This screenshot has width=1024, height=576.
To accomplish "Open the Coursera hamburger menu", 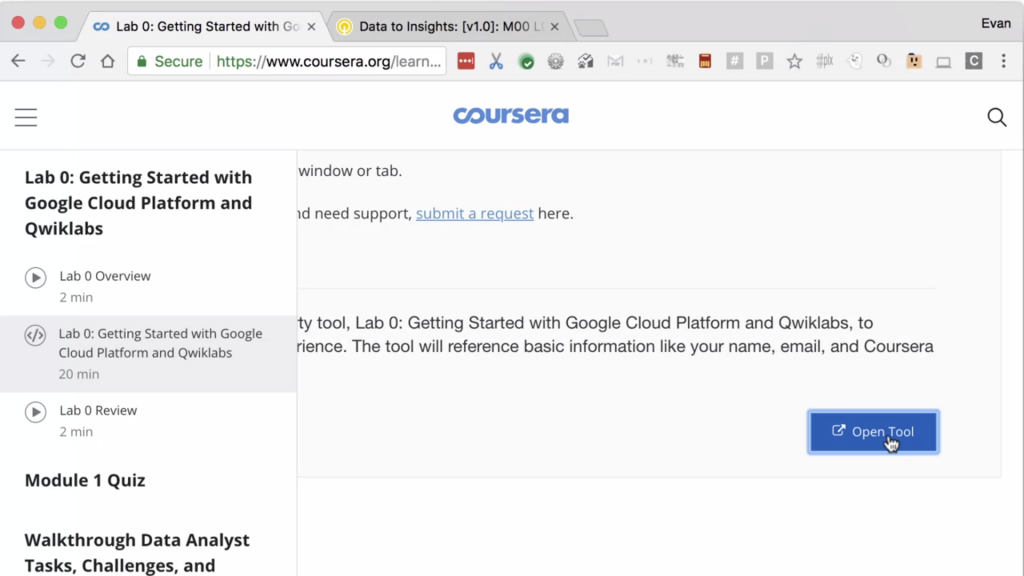I will point(26,118).
